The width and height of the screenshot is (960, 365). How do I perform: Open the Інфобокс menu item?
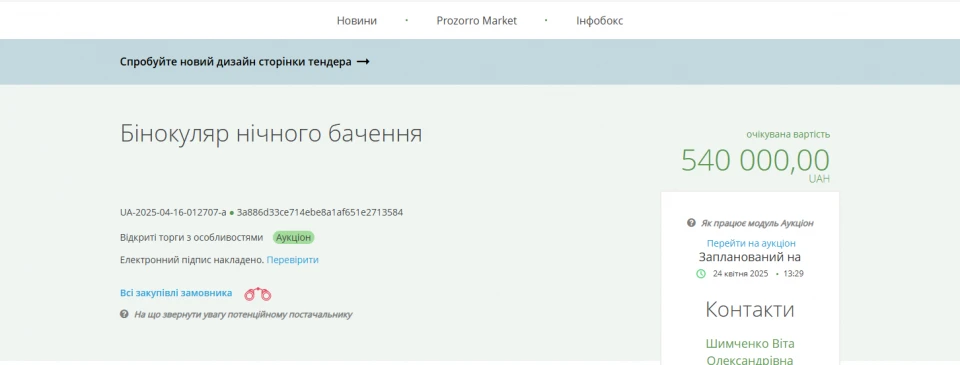click(599, 21)
